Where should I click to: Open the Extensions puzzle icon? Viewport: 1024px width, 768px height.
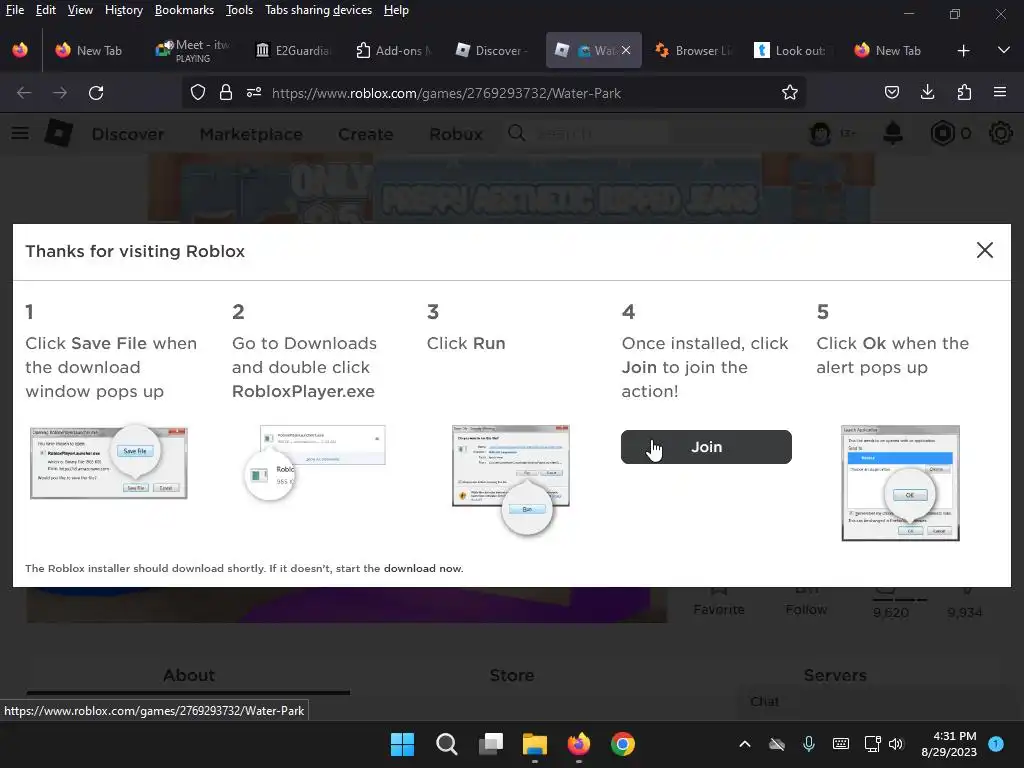click(x=964, y=93)
